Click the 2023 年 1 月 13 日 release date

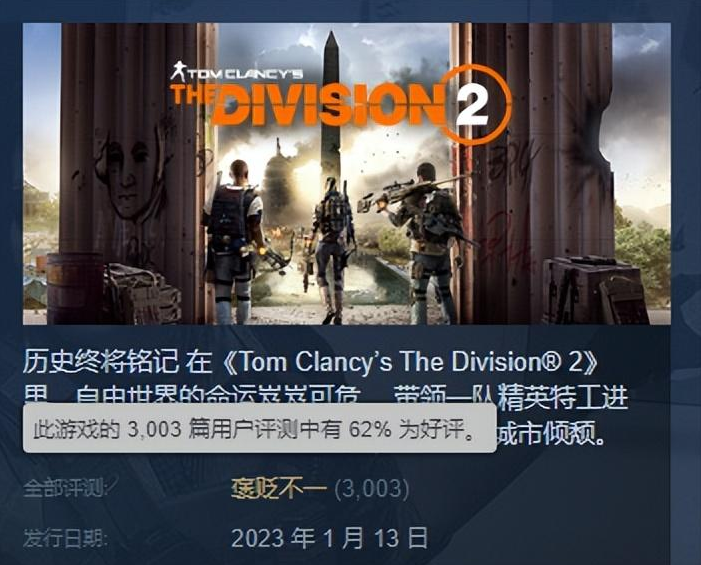329,538
